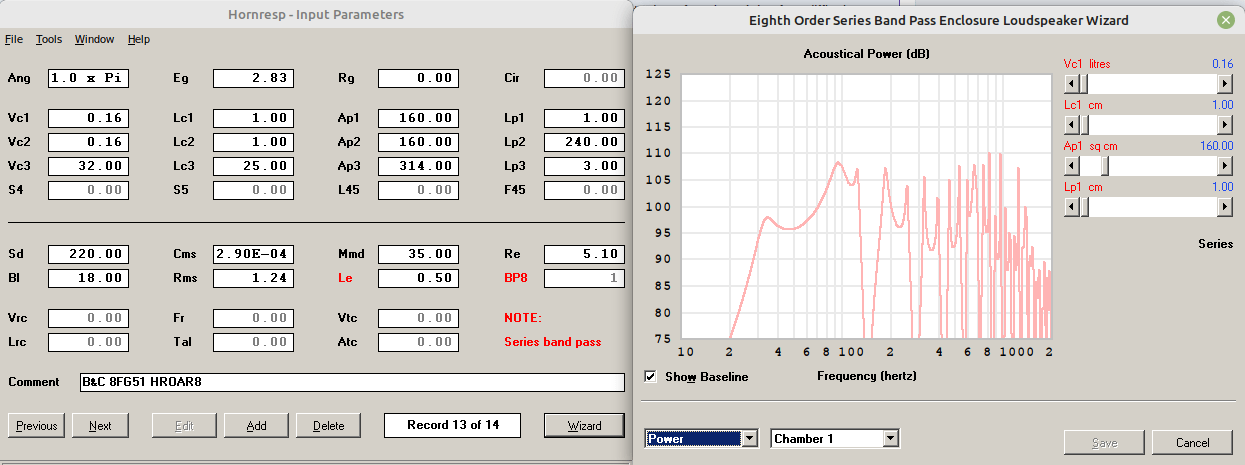Image resolution: width=1245 pixels, height=465 pixels.
Task: Click right arrow of Vc1 litres slider
Action: [x=1225, y=83]
